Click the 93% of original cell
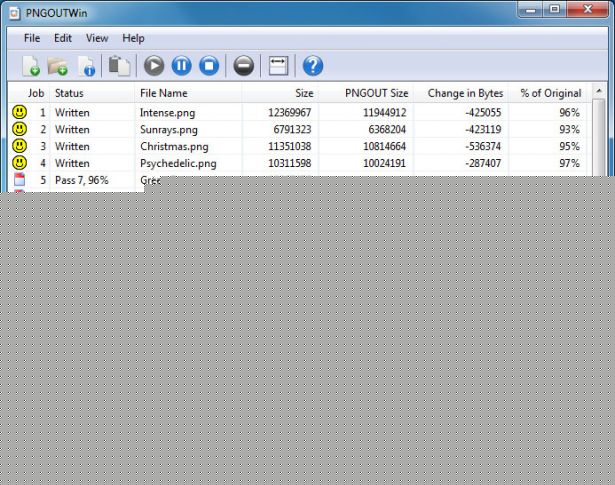615x485 pixels. point(570,129)
